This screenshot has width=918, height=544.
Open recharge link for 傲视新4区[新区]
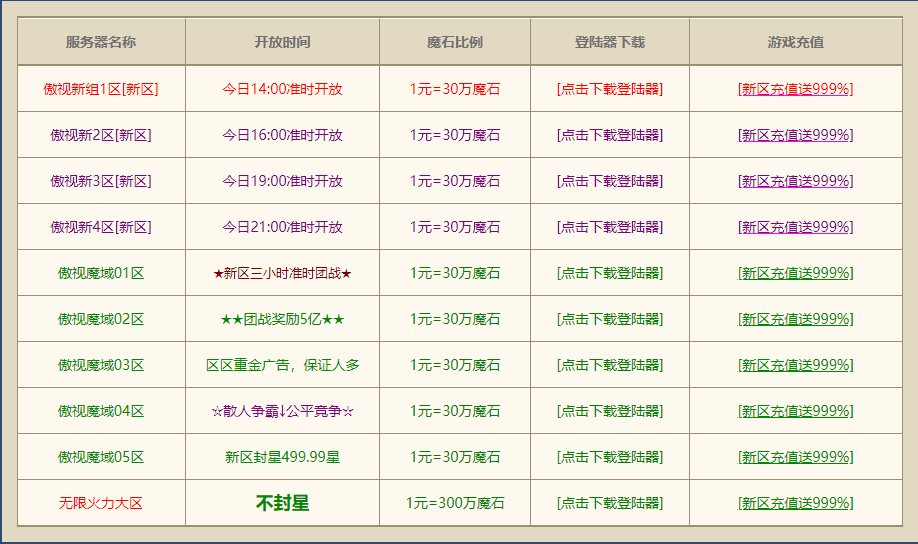coord(795,227)
